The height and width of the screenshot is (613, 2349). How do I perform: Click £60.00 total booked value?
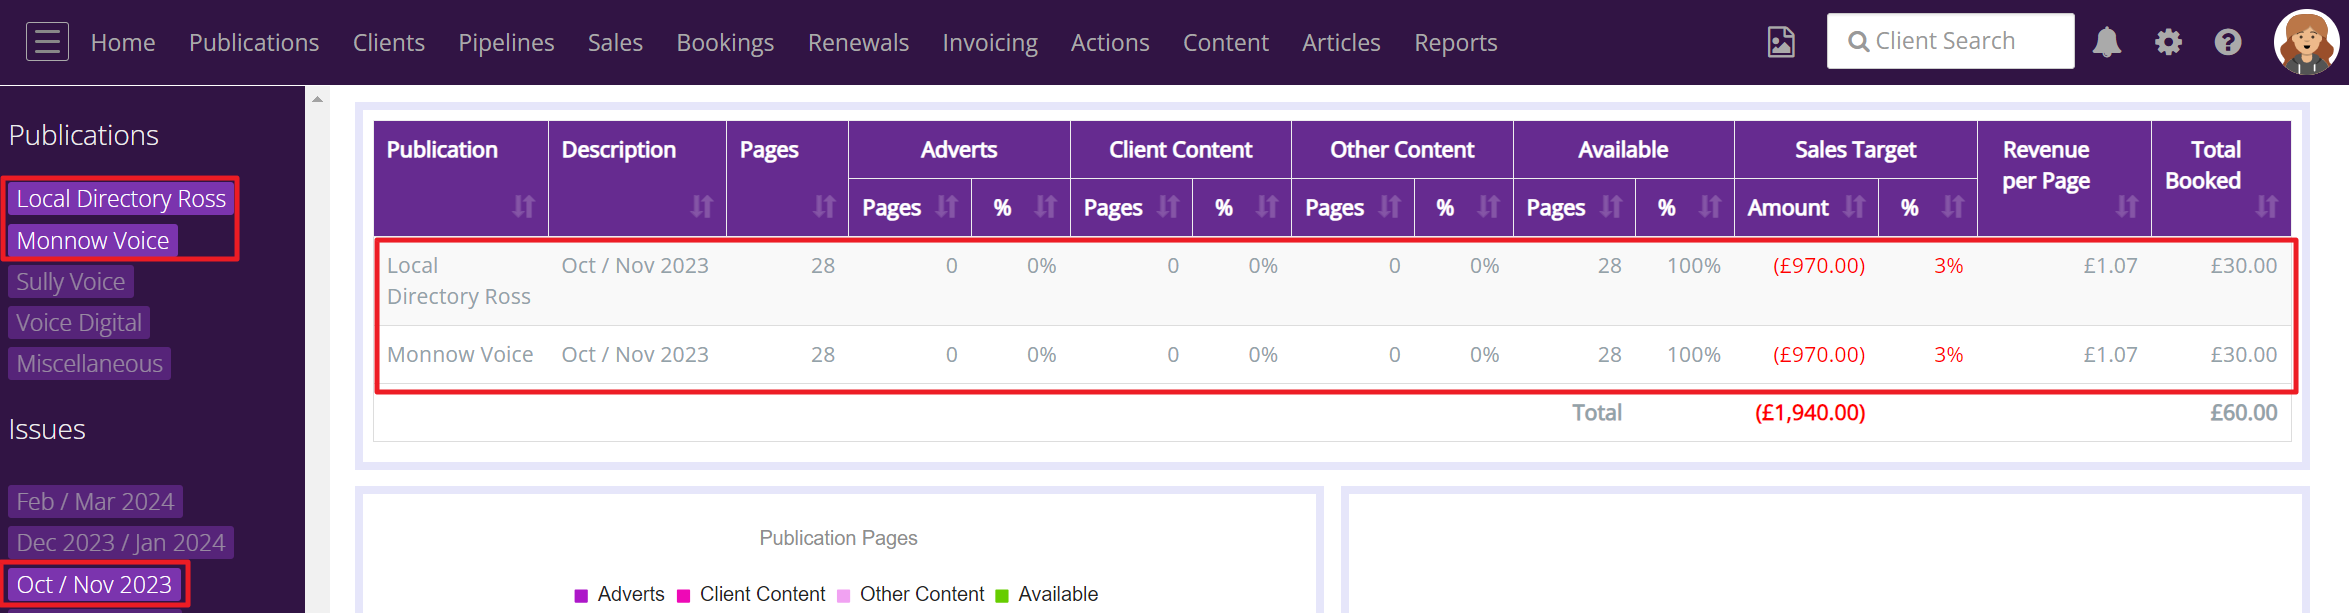point(2243,412)
